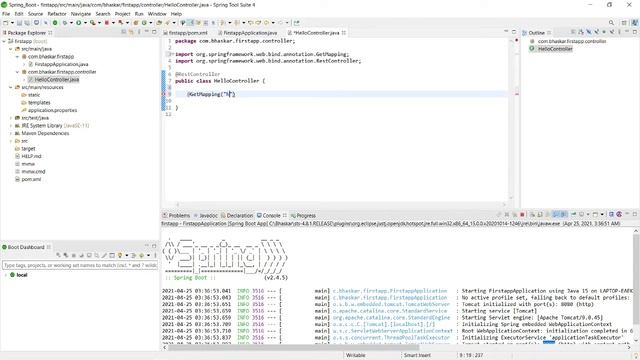This screenshot has height=360, width=640.
Task: Minimize the Package Explorer panel
Action: tap(147, 31)
